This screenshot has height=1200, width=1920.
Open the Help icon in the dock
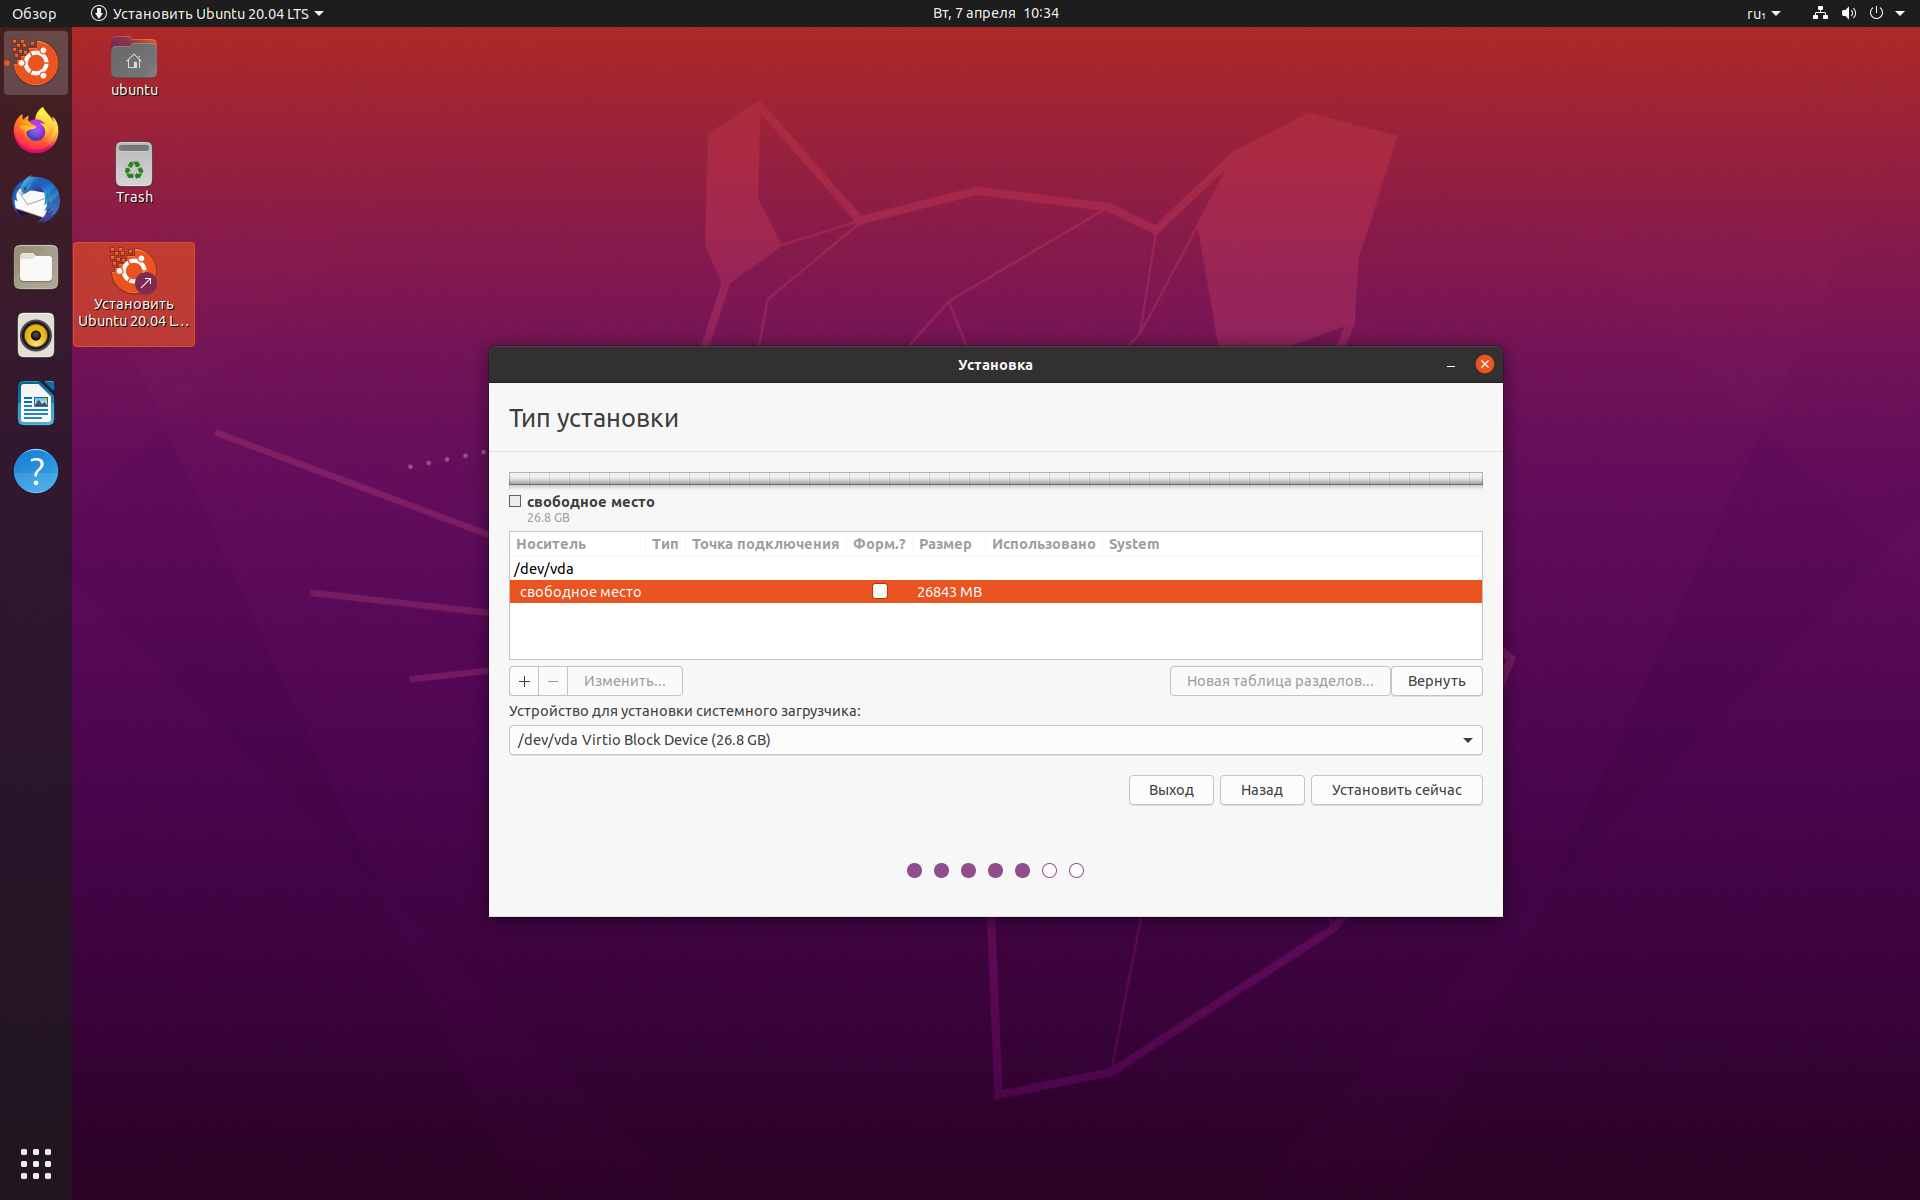click(x=36, y=471)
